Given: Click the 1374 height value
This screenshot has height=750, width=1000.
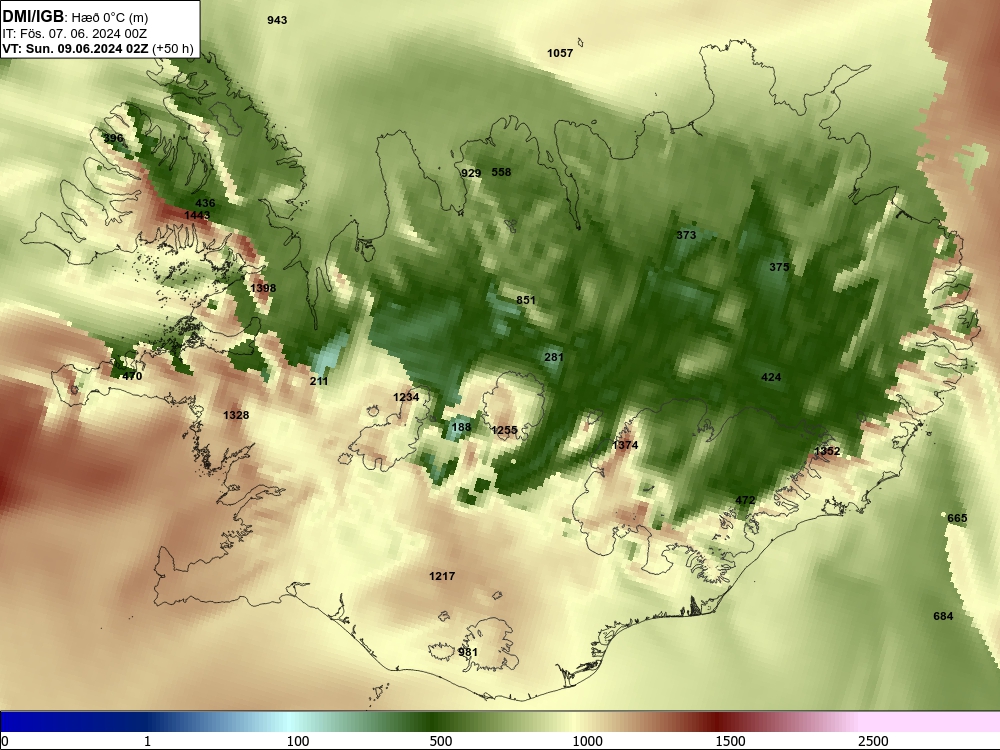Looking at the screenshot, I should click(x=625, y=445).
